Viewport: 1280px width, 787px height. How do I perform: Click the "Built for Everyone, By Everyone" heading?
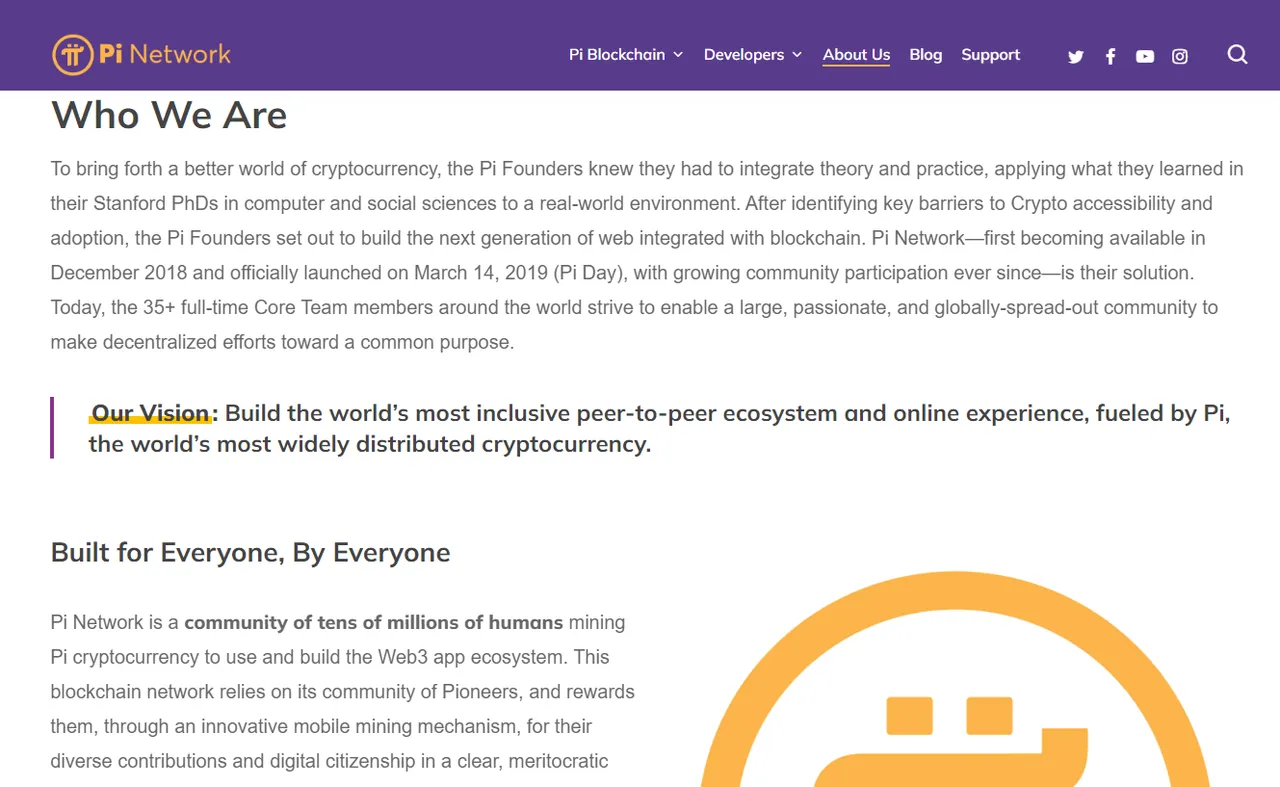click(x=250, y=552)
